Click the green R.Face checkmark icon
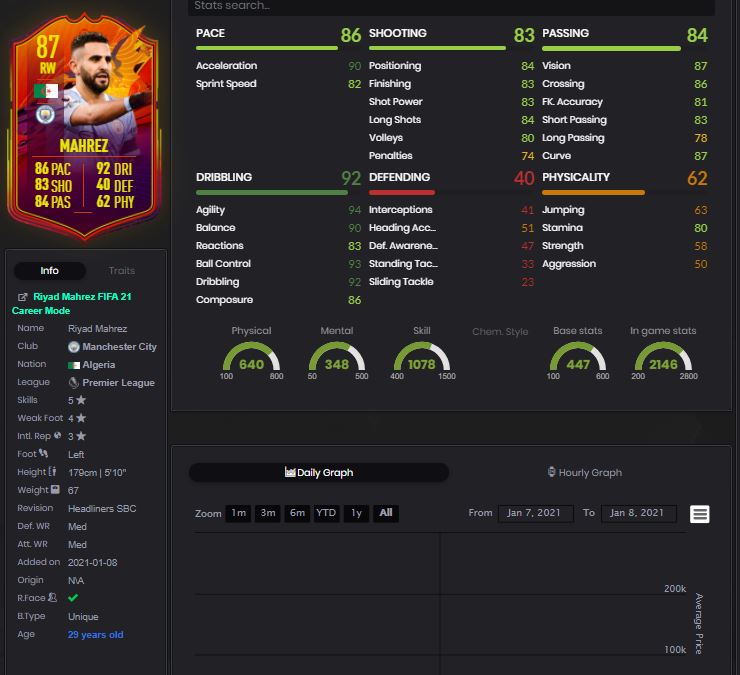Viewport: 740px width, 675px height. point(73,598)
